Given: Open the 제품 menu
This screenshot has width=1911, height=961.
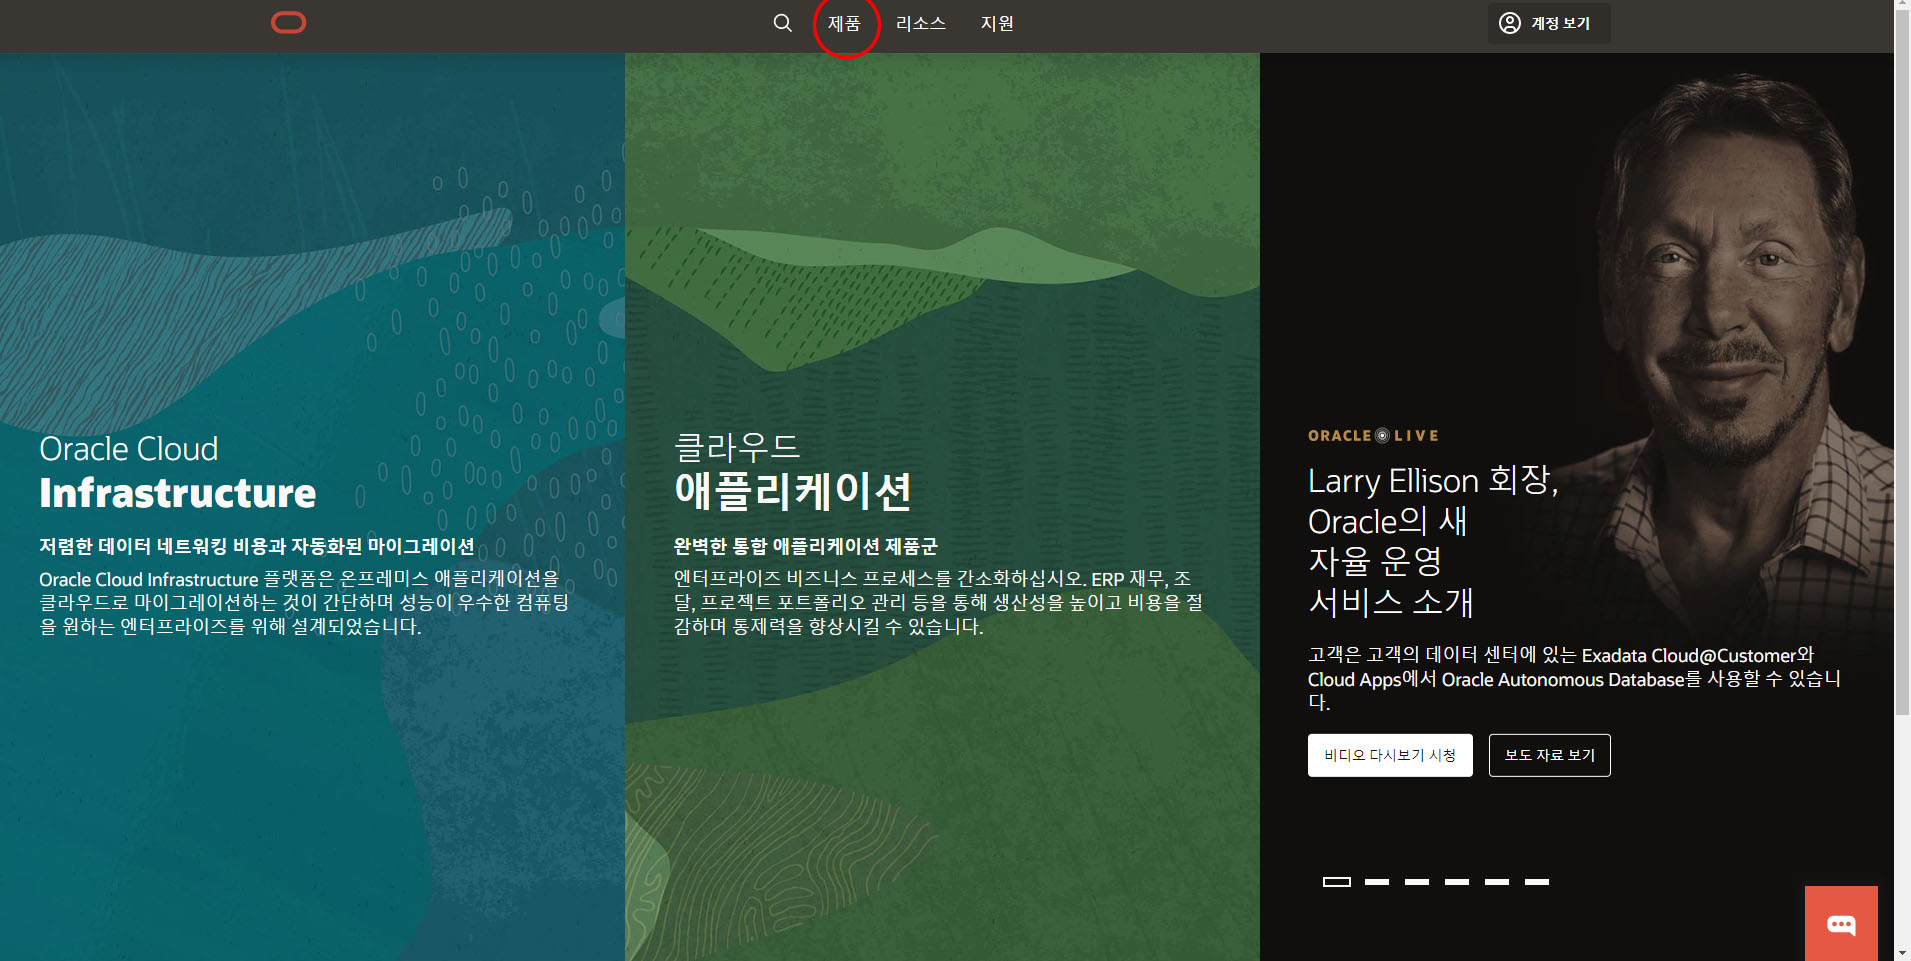Looking at the screenshot, I should pos(844,23).
